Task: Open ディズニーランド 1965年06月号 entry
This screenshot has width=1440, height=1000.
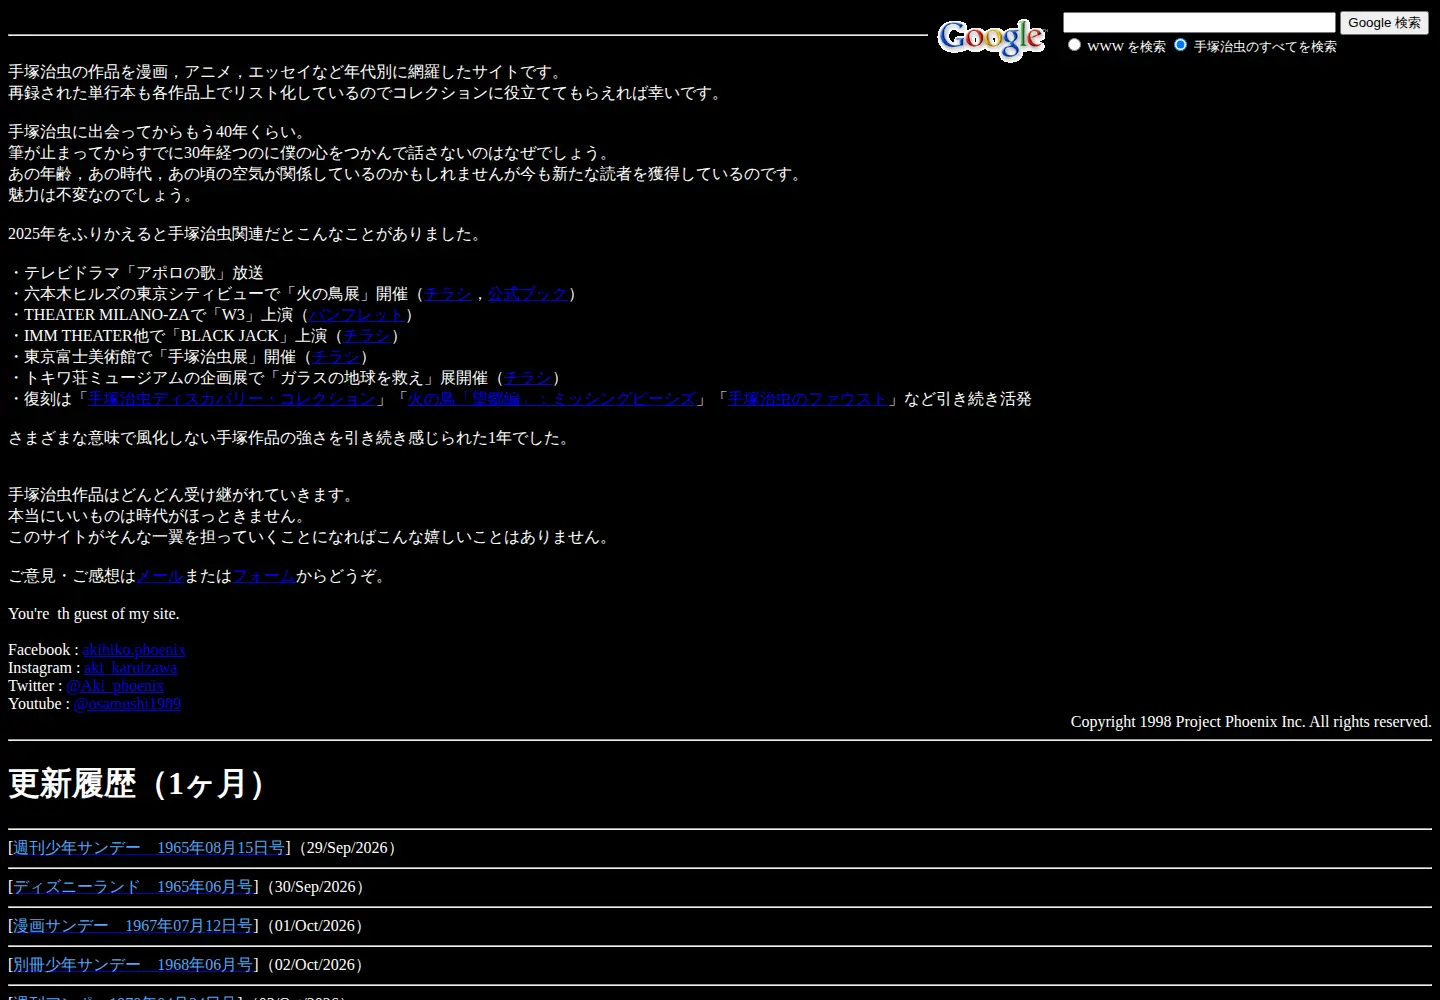Action: pyautogui.click(x=133, y=887)
